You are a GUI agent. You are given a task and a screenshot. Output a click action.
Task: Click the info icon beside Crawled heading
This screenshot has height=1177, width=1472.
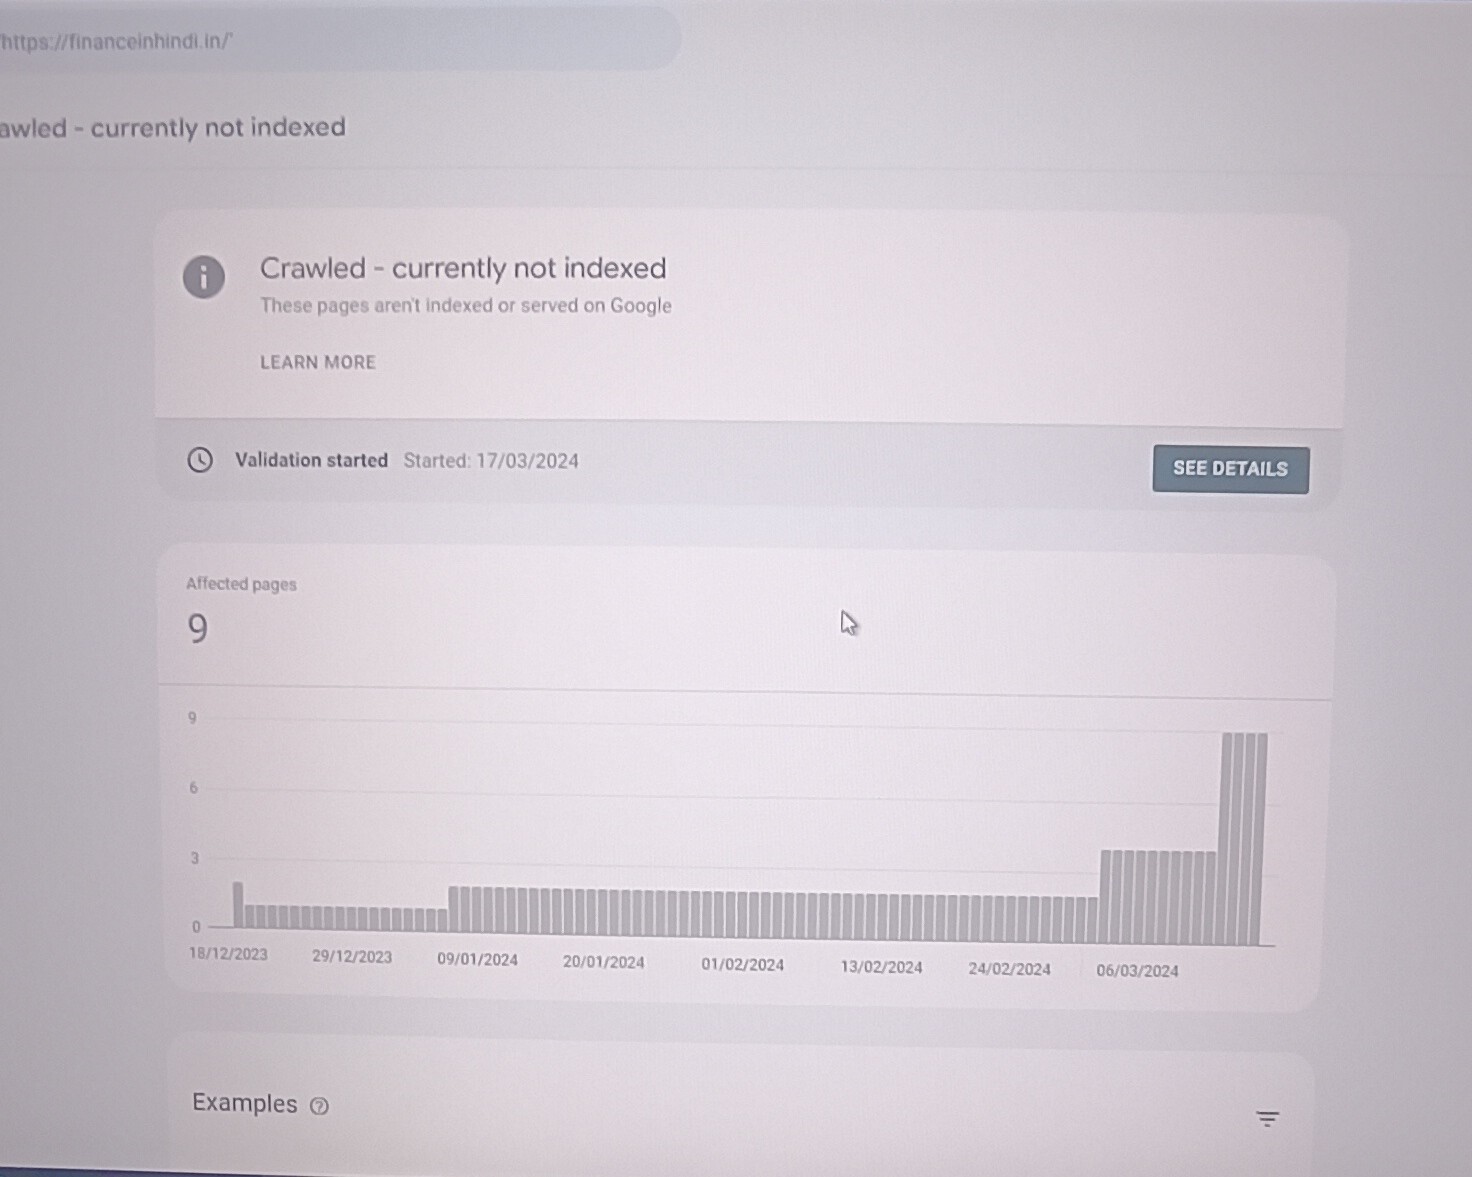pyautogui.click(x=203, y=277)
